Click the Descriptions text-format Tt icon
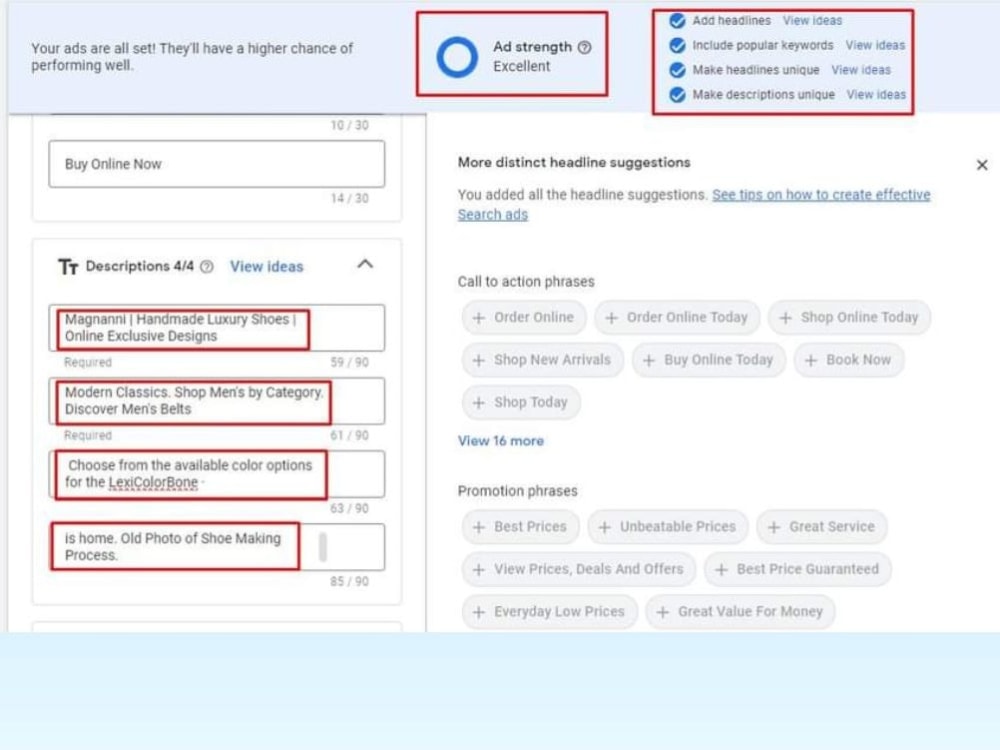 click(68, 267)
